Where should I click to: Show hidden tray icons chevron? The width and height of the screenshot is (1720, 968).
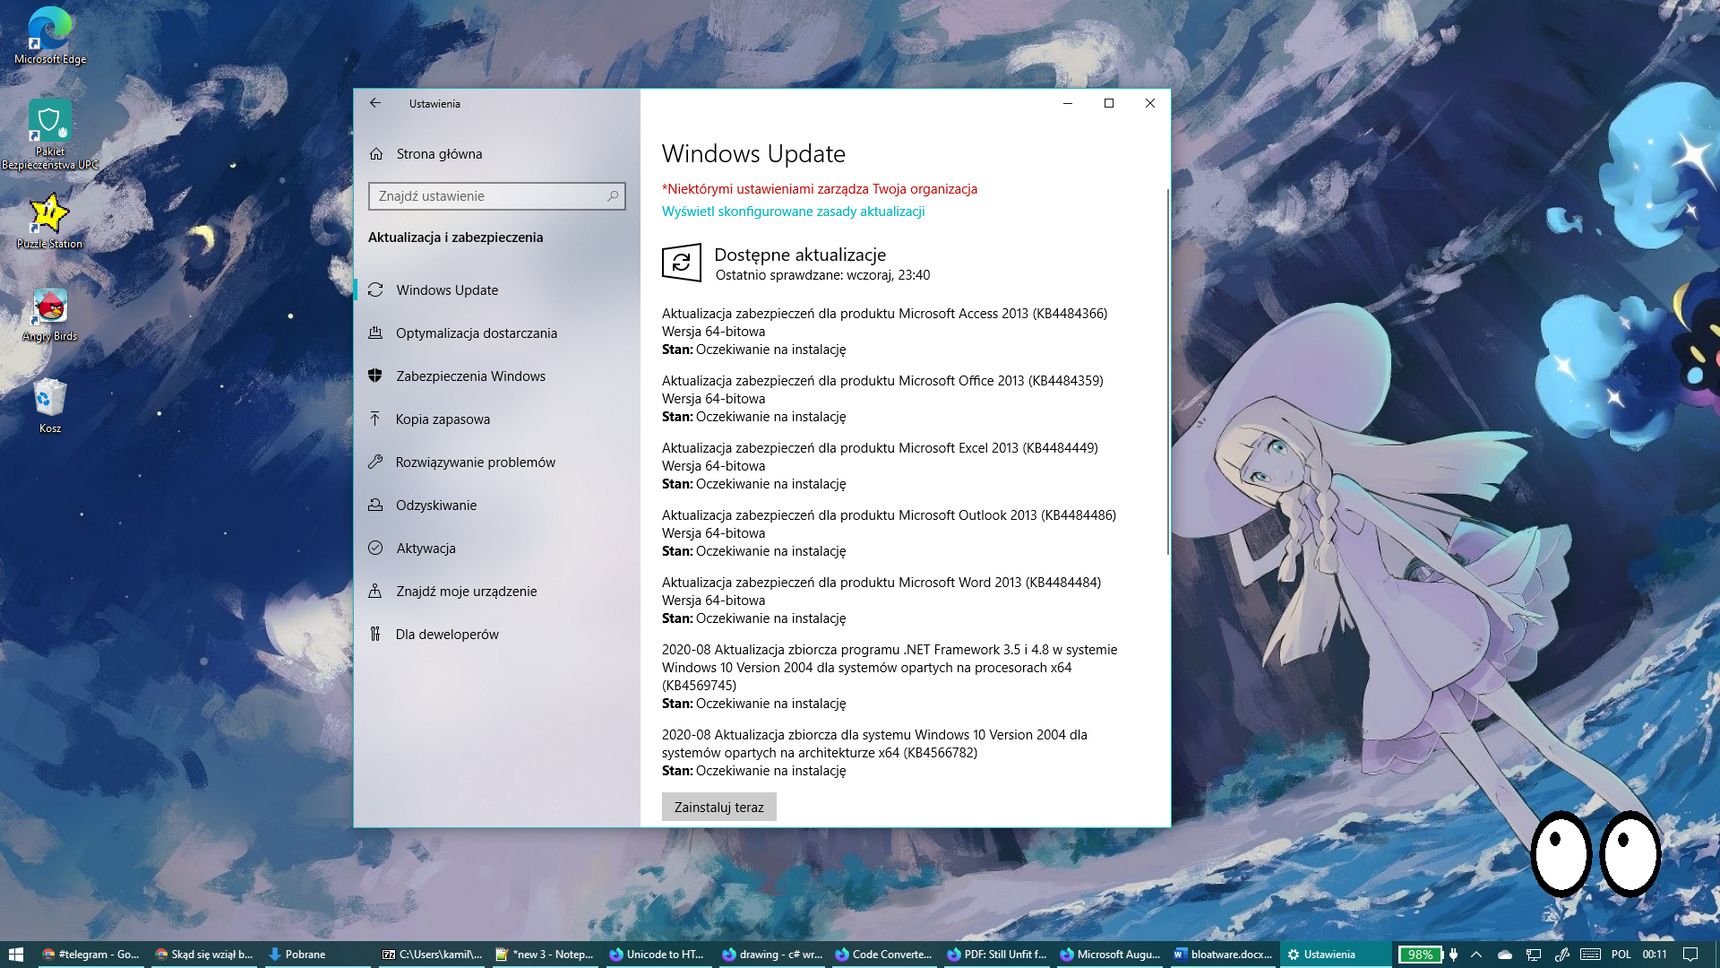[1476, 954]
